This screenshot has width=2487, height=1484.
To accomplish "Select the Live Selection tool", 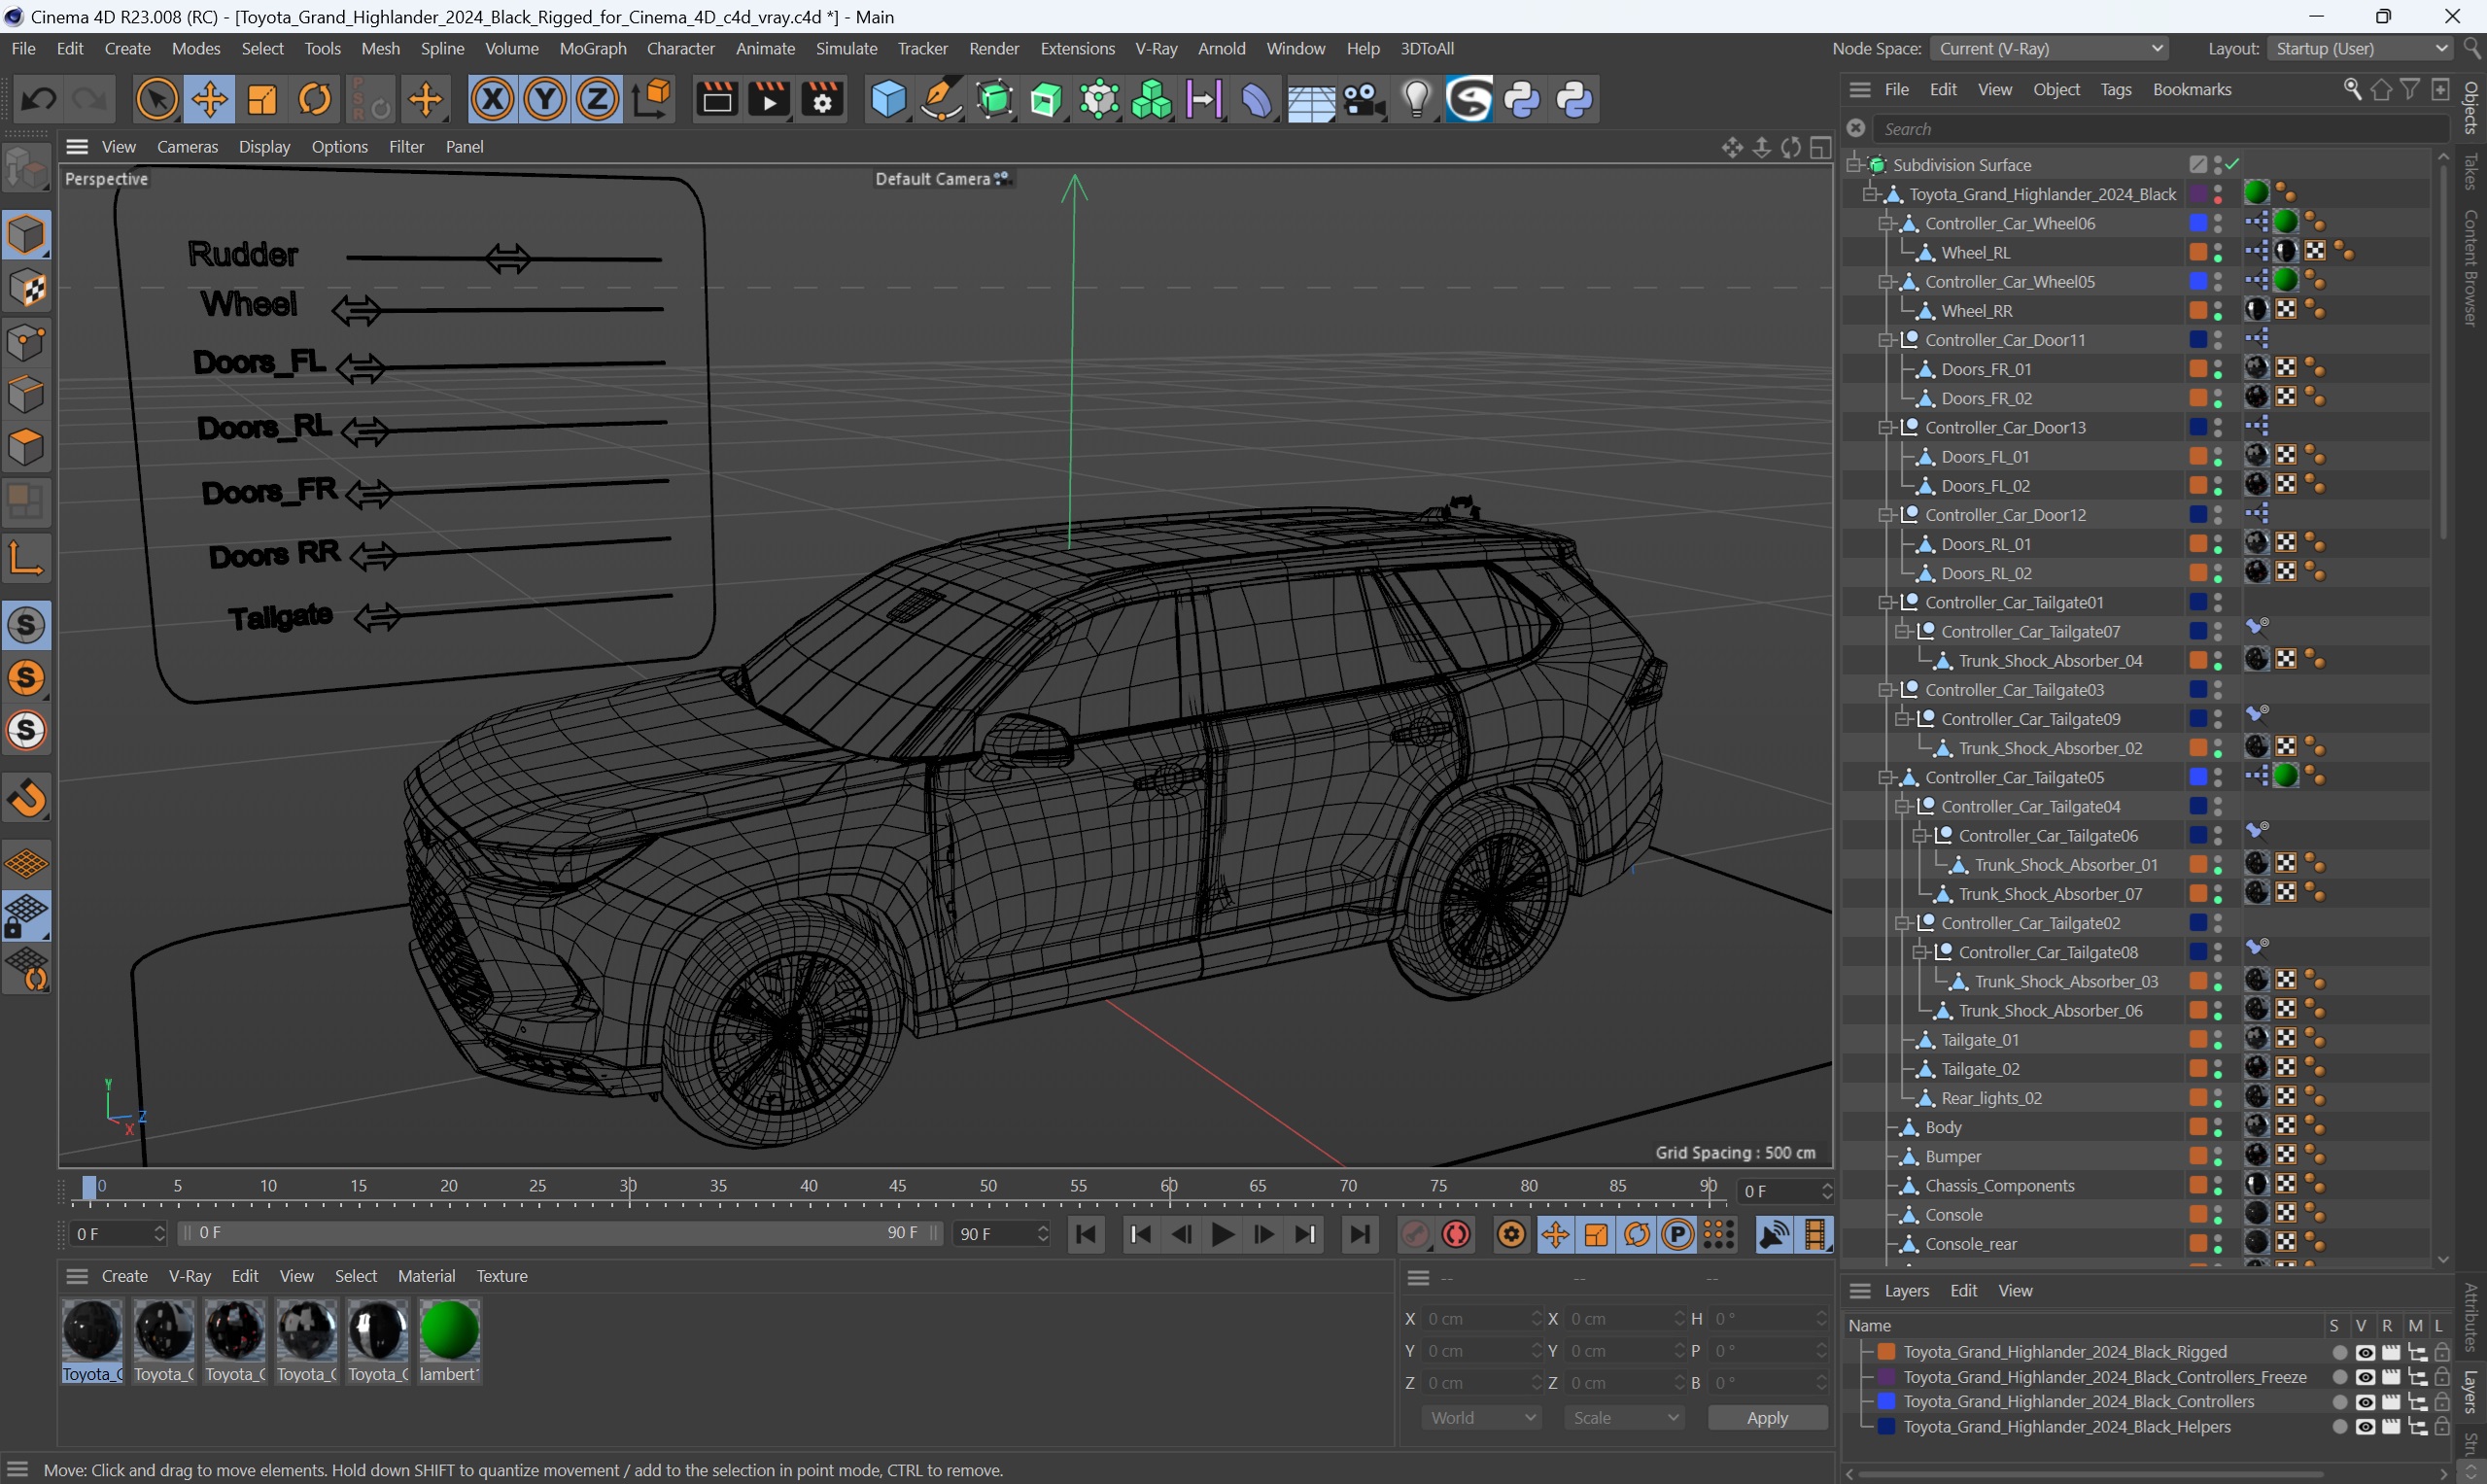I will (x=156, y=99).
